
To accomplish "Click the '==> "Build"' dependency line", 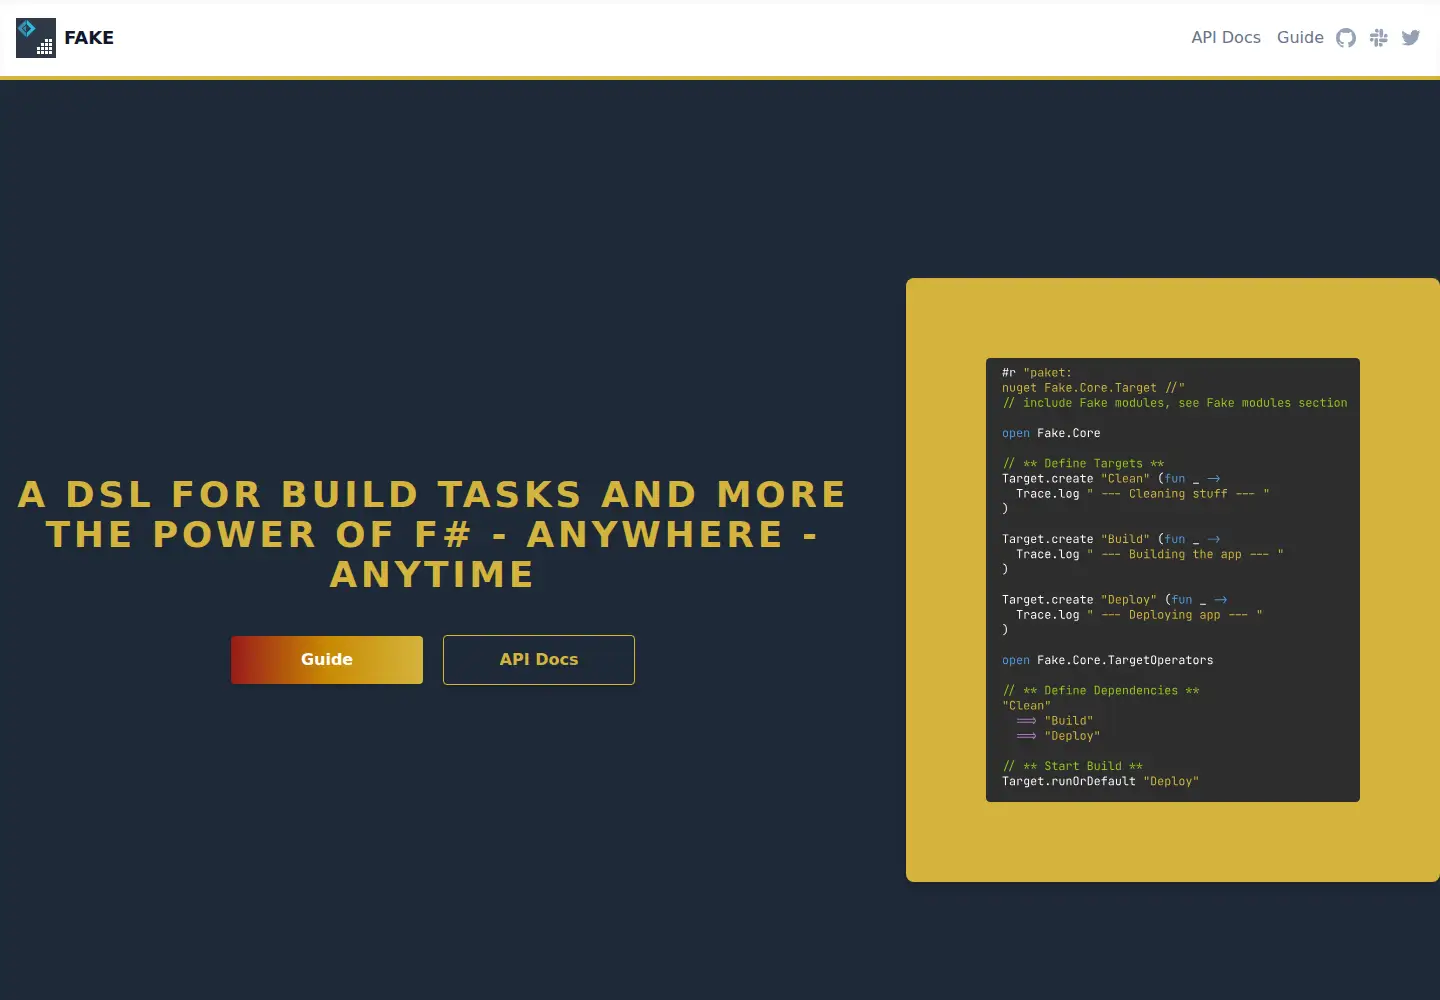I will click(x=1055, y=721).
